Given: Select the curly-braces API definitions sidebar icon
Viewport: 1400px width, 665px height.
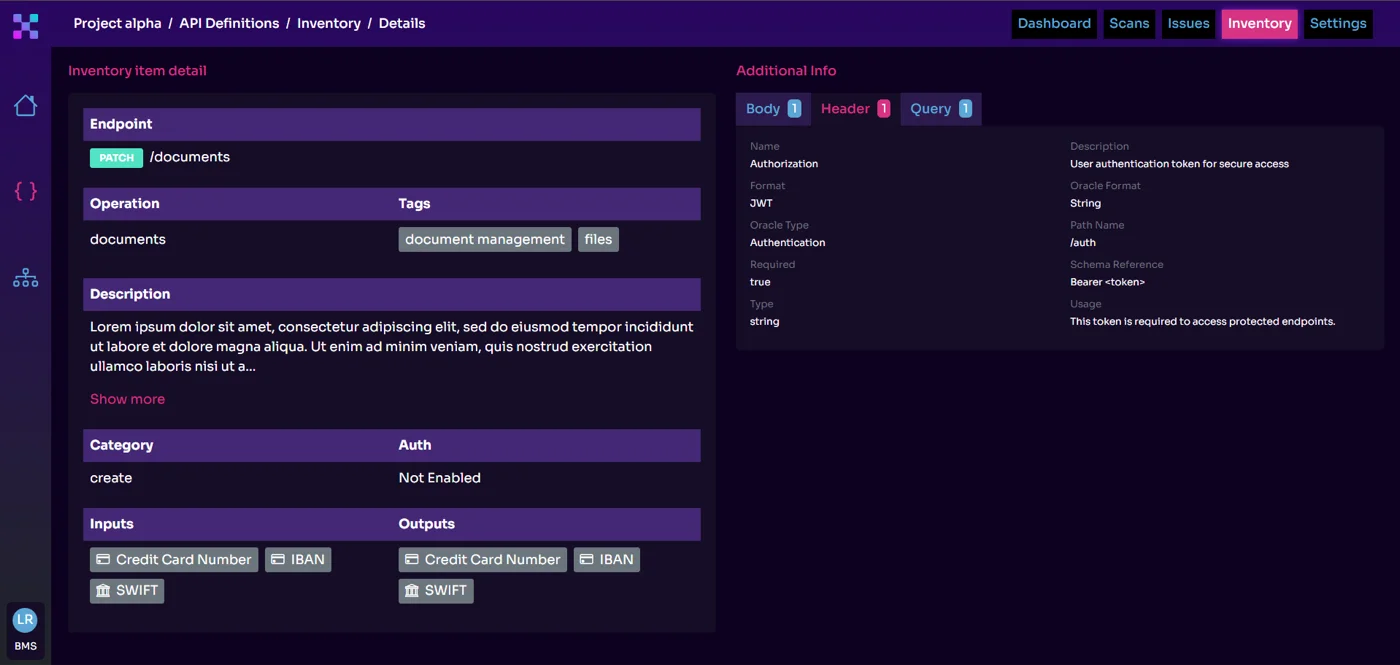Looking at the screenshot, I should (25, 191).
